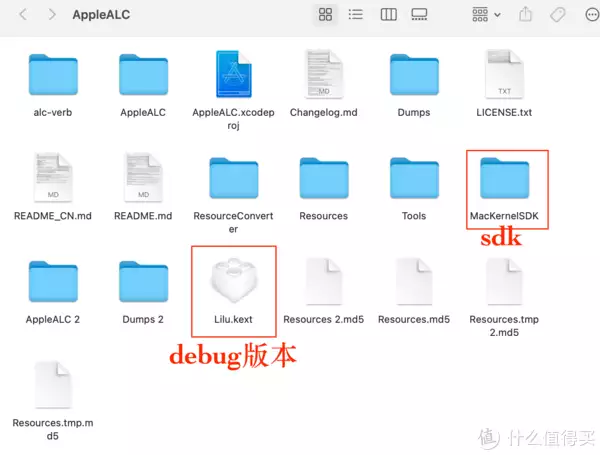Select the MacKernelSDK folder
This screenshot has width=600, height=455.
click(504, 178)
